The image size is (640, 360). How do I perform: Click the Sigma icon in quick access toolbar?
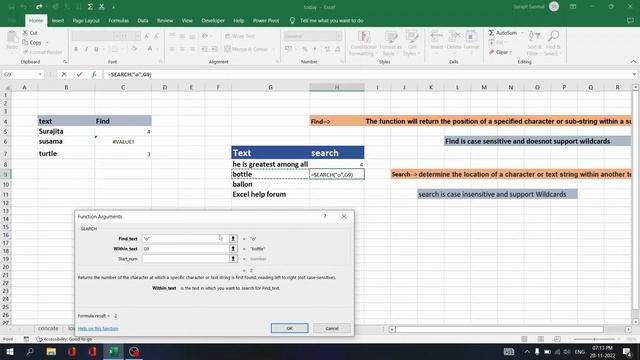pyautogui.click(x=90, y=7)
